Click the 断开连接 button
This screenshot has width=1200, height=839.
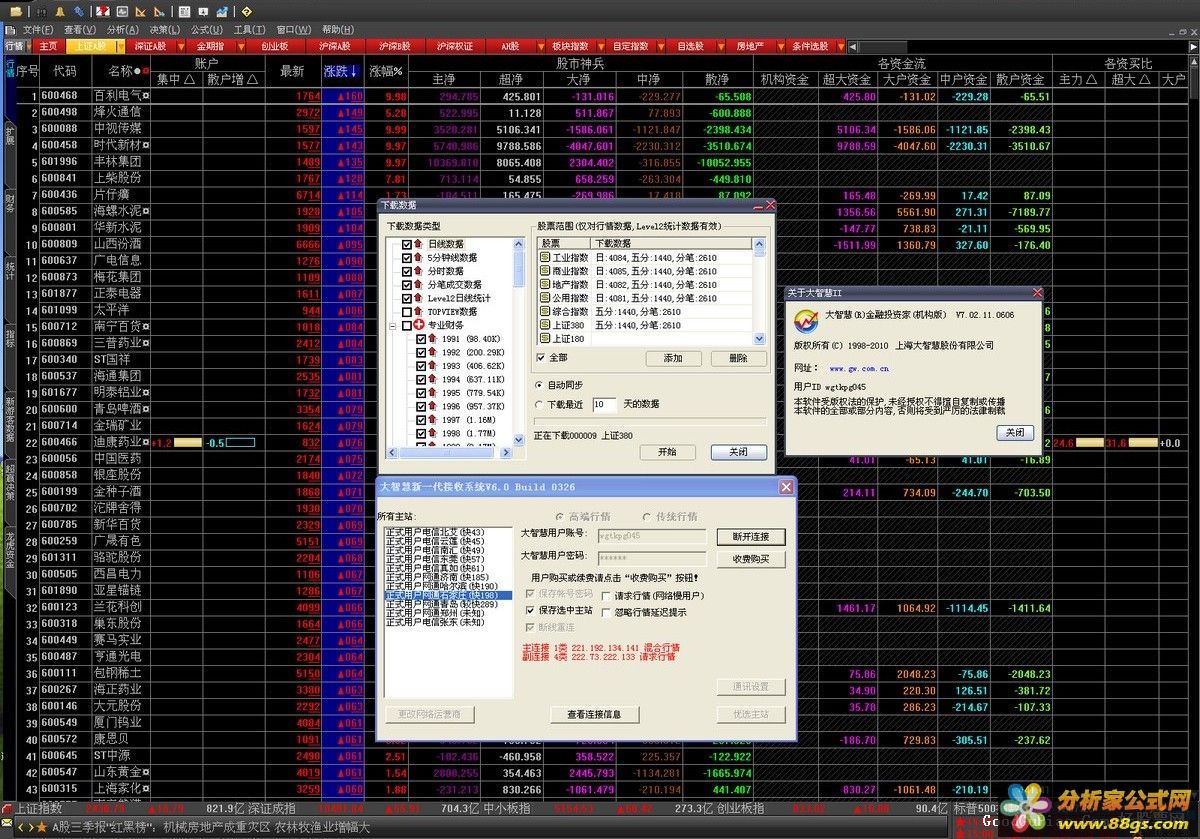coord(750,537)
